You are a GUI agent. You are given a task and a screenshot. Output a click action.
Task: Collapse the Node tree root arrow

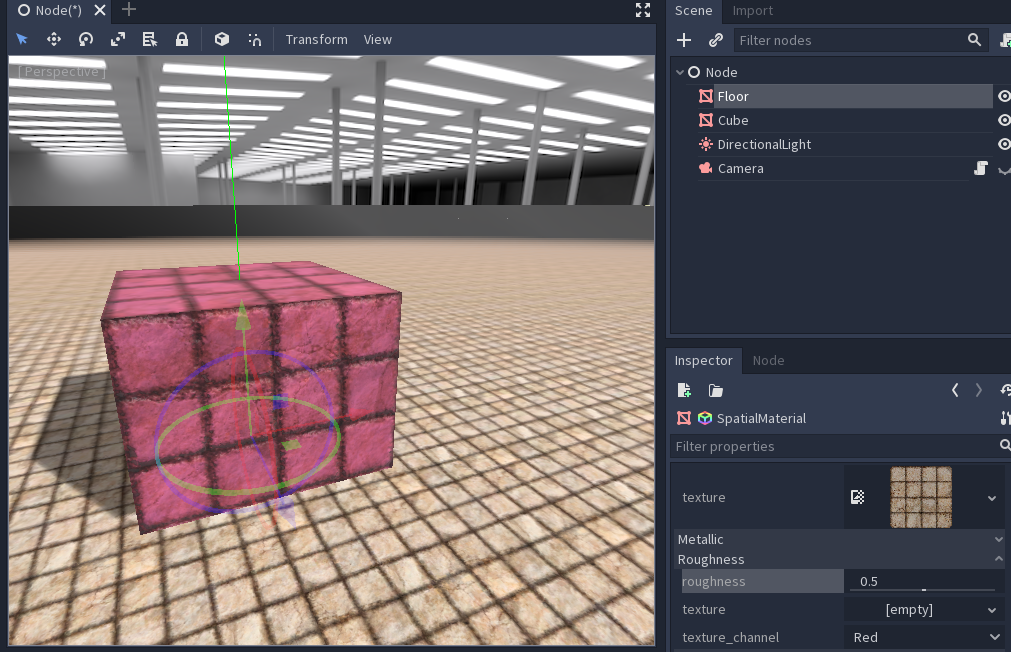680,72
